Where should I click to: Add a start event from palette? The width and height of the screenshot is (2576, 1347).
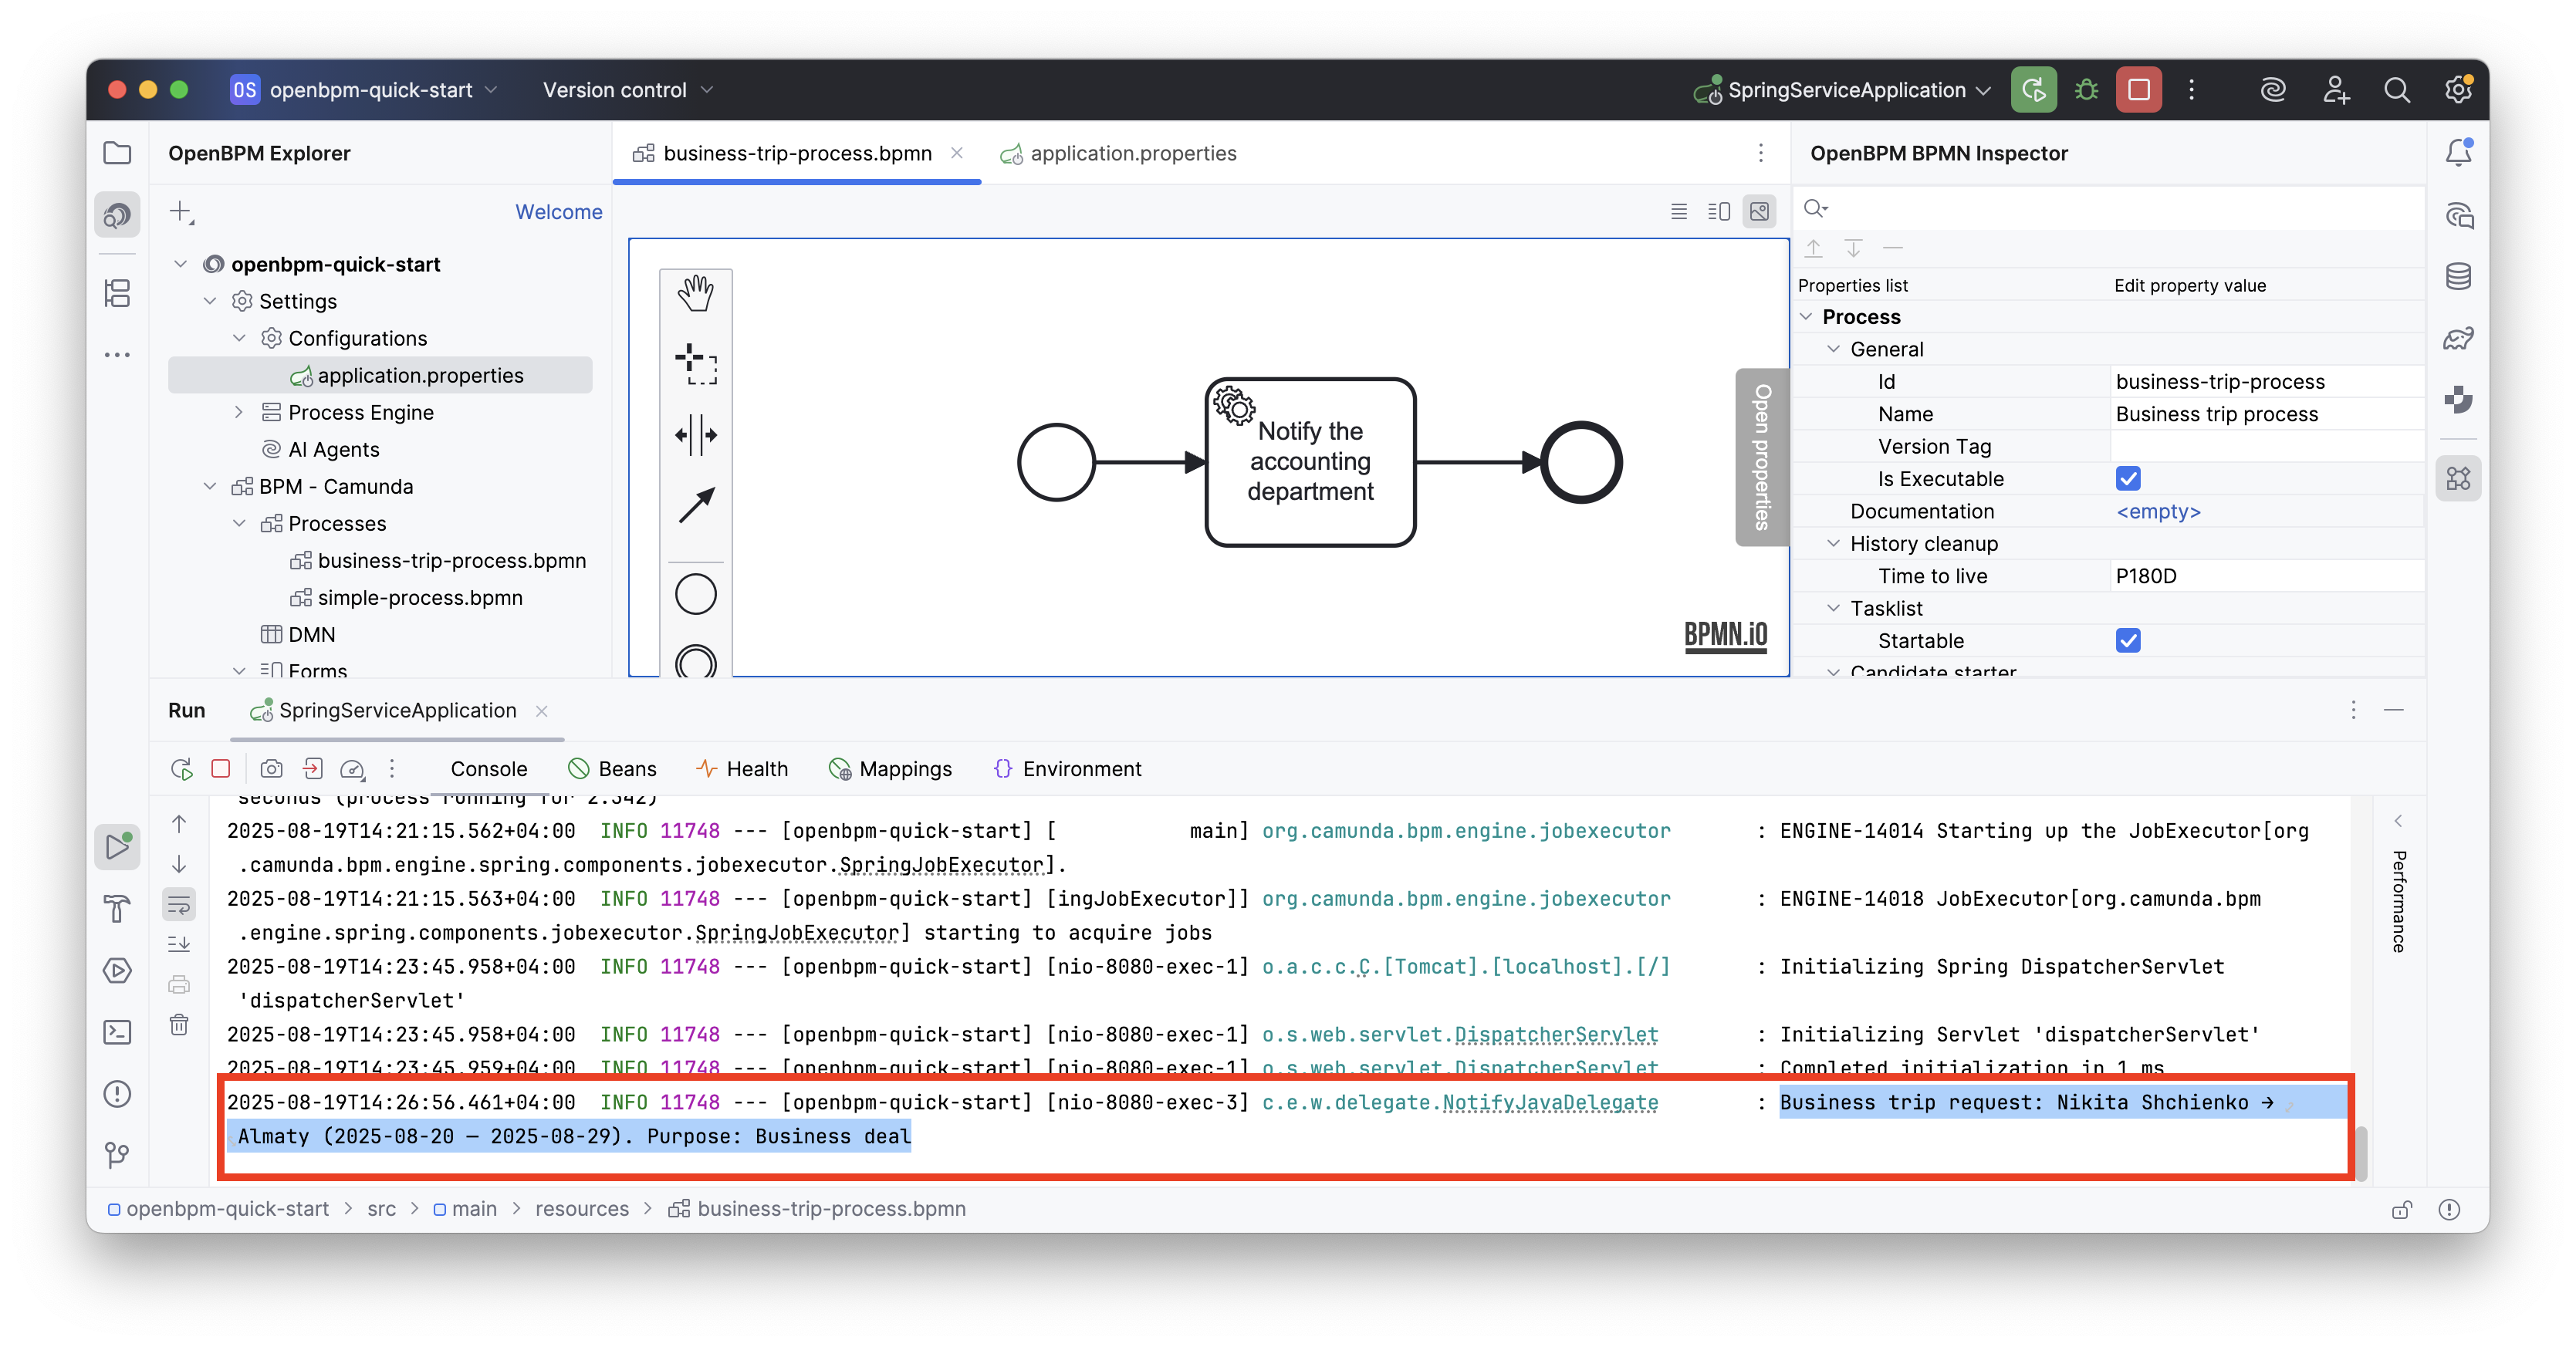click(x=696, y=595)
